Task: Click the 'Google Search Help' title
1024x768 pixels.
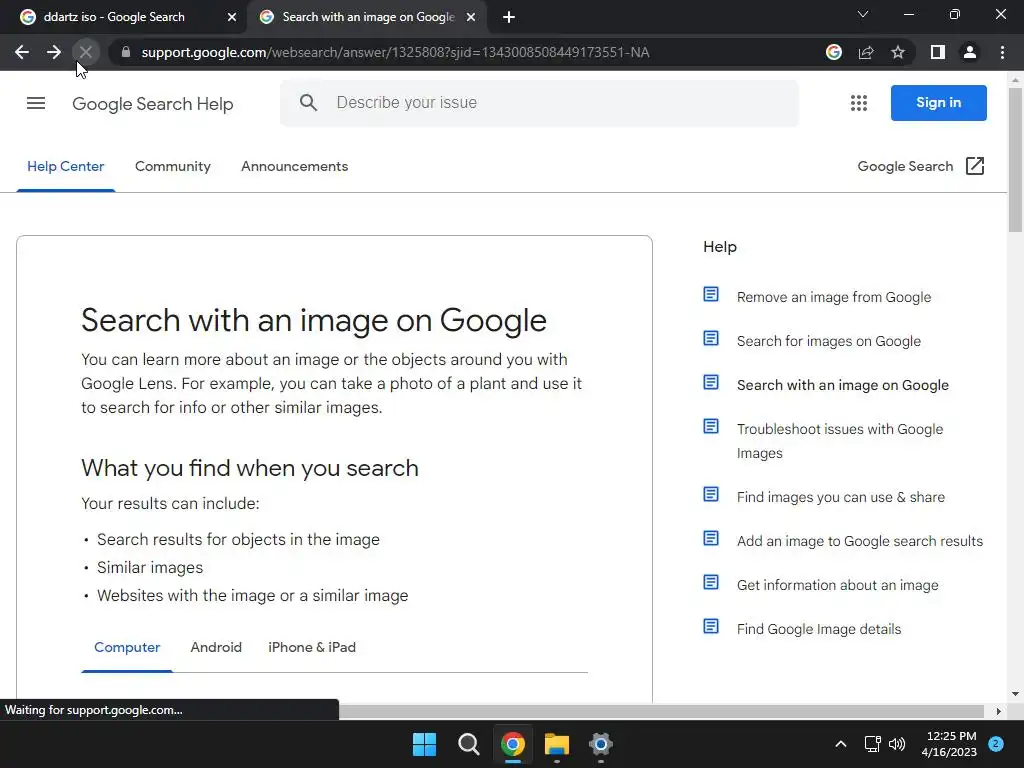Action: coord(152,104)
